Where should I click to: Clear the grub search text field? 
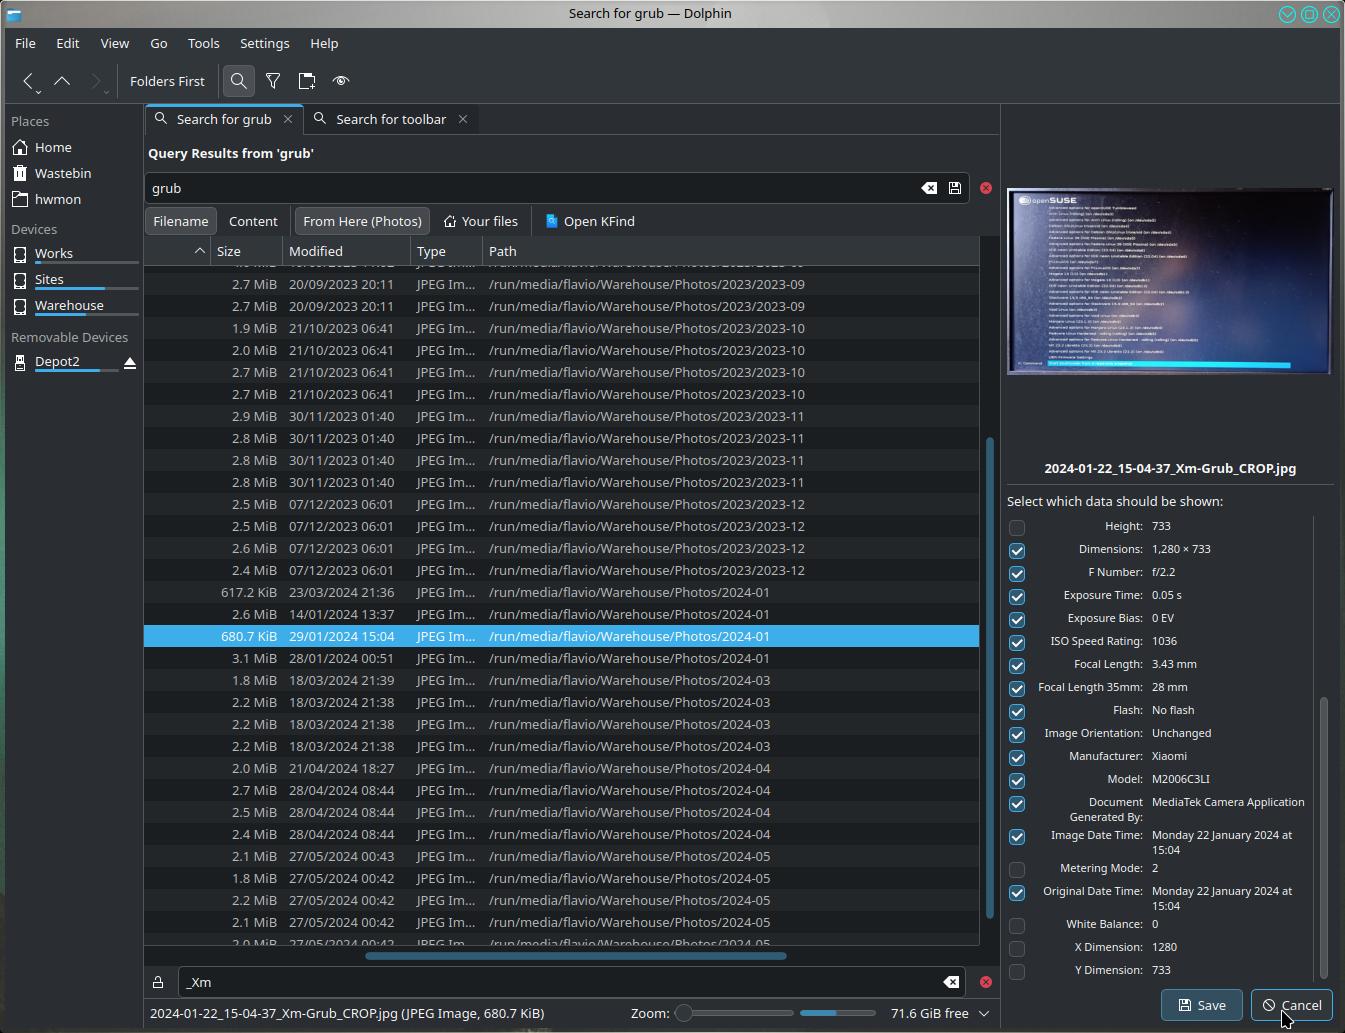point(929,188)
